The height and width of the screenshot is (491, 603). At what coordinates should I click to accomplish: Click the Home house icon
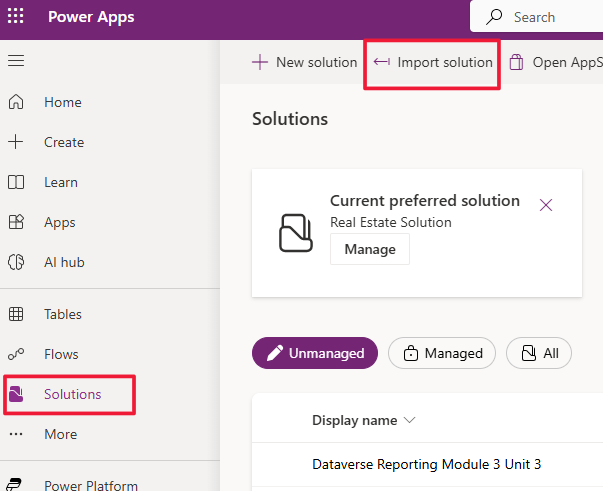coord(16,102)
